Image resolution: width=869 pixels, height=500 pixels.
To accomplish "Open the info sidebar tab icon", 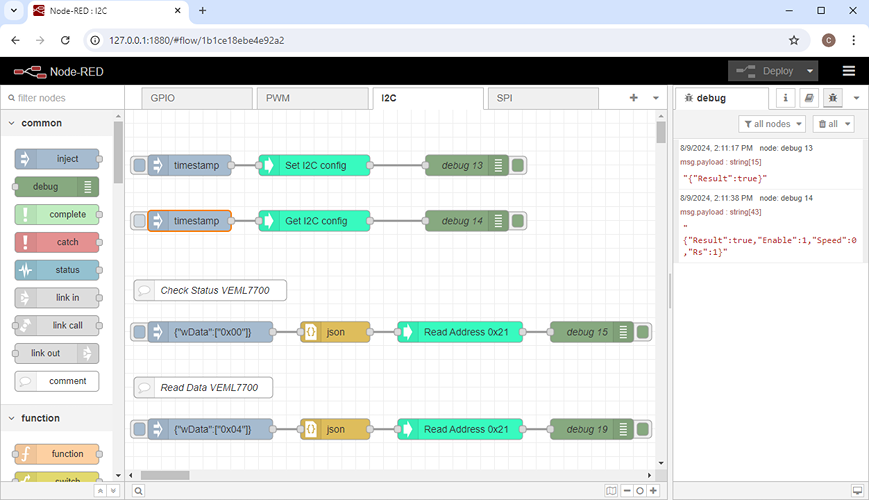I will [x=785, y=98].
